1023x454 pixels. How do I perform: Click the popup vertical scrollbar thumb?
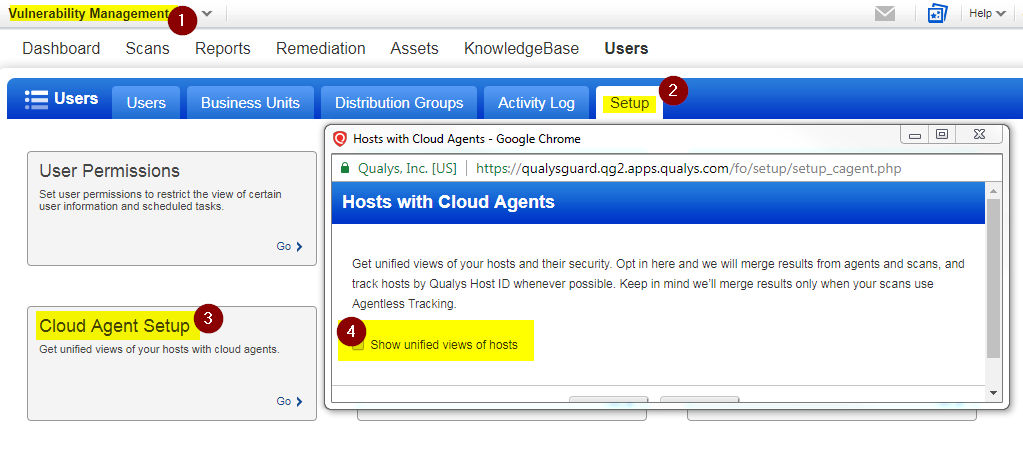pos(993,279)
